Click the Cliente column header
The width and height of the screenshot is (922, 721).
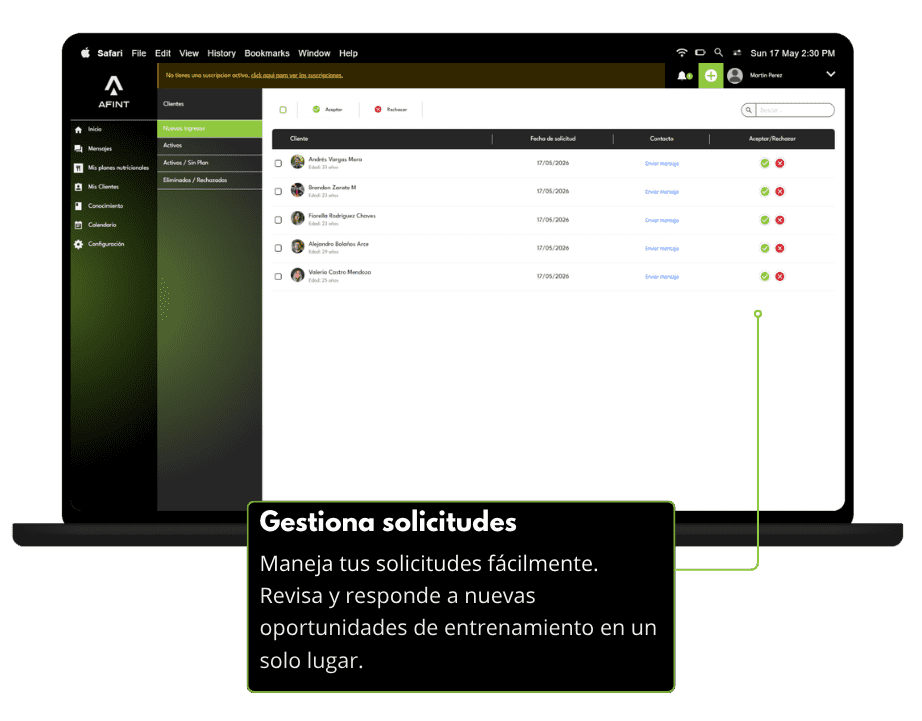(299, 139)
